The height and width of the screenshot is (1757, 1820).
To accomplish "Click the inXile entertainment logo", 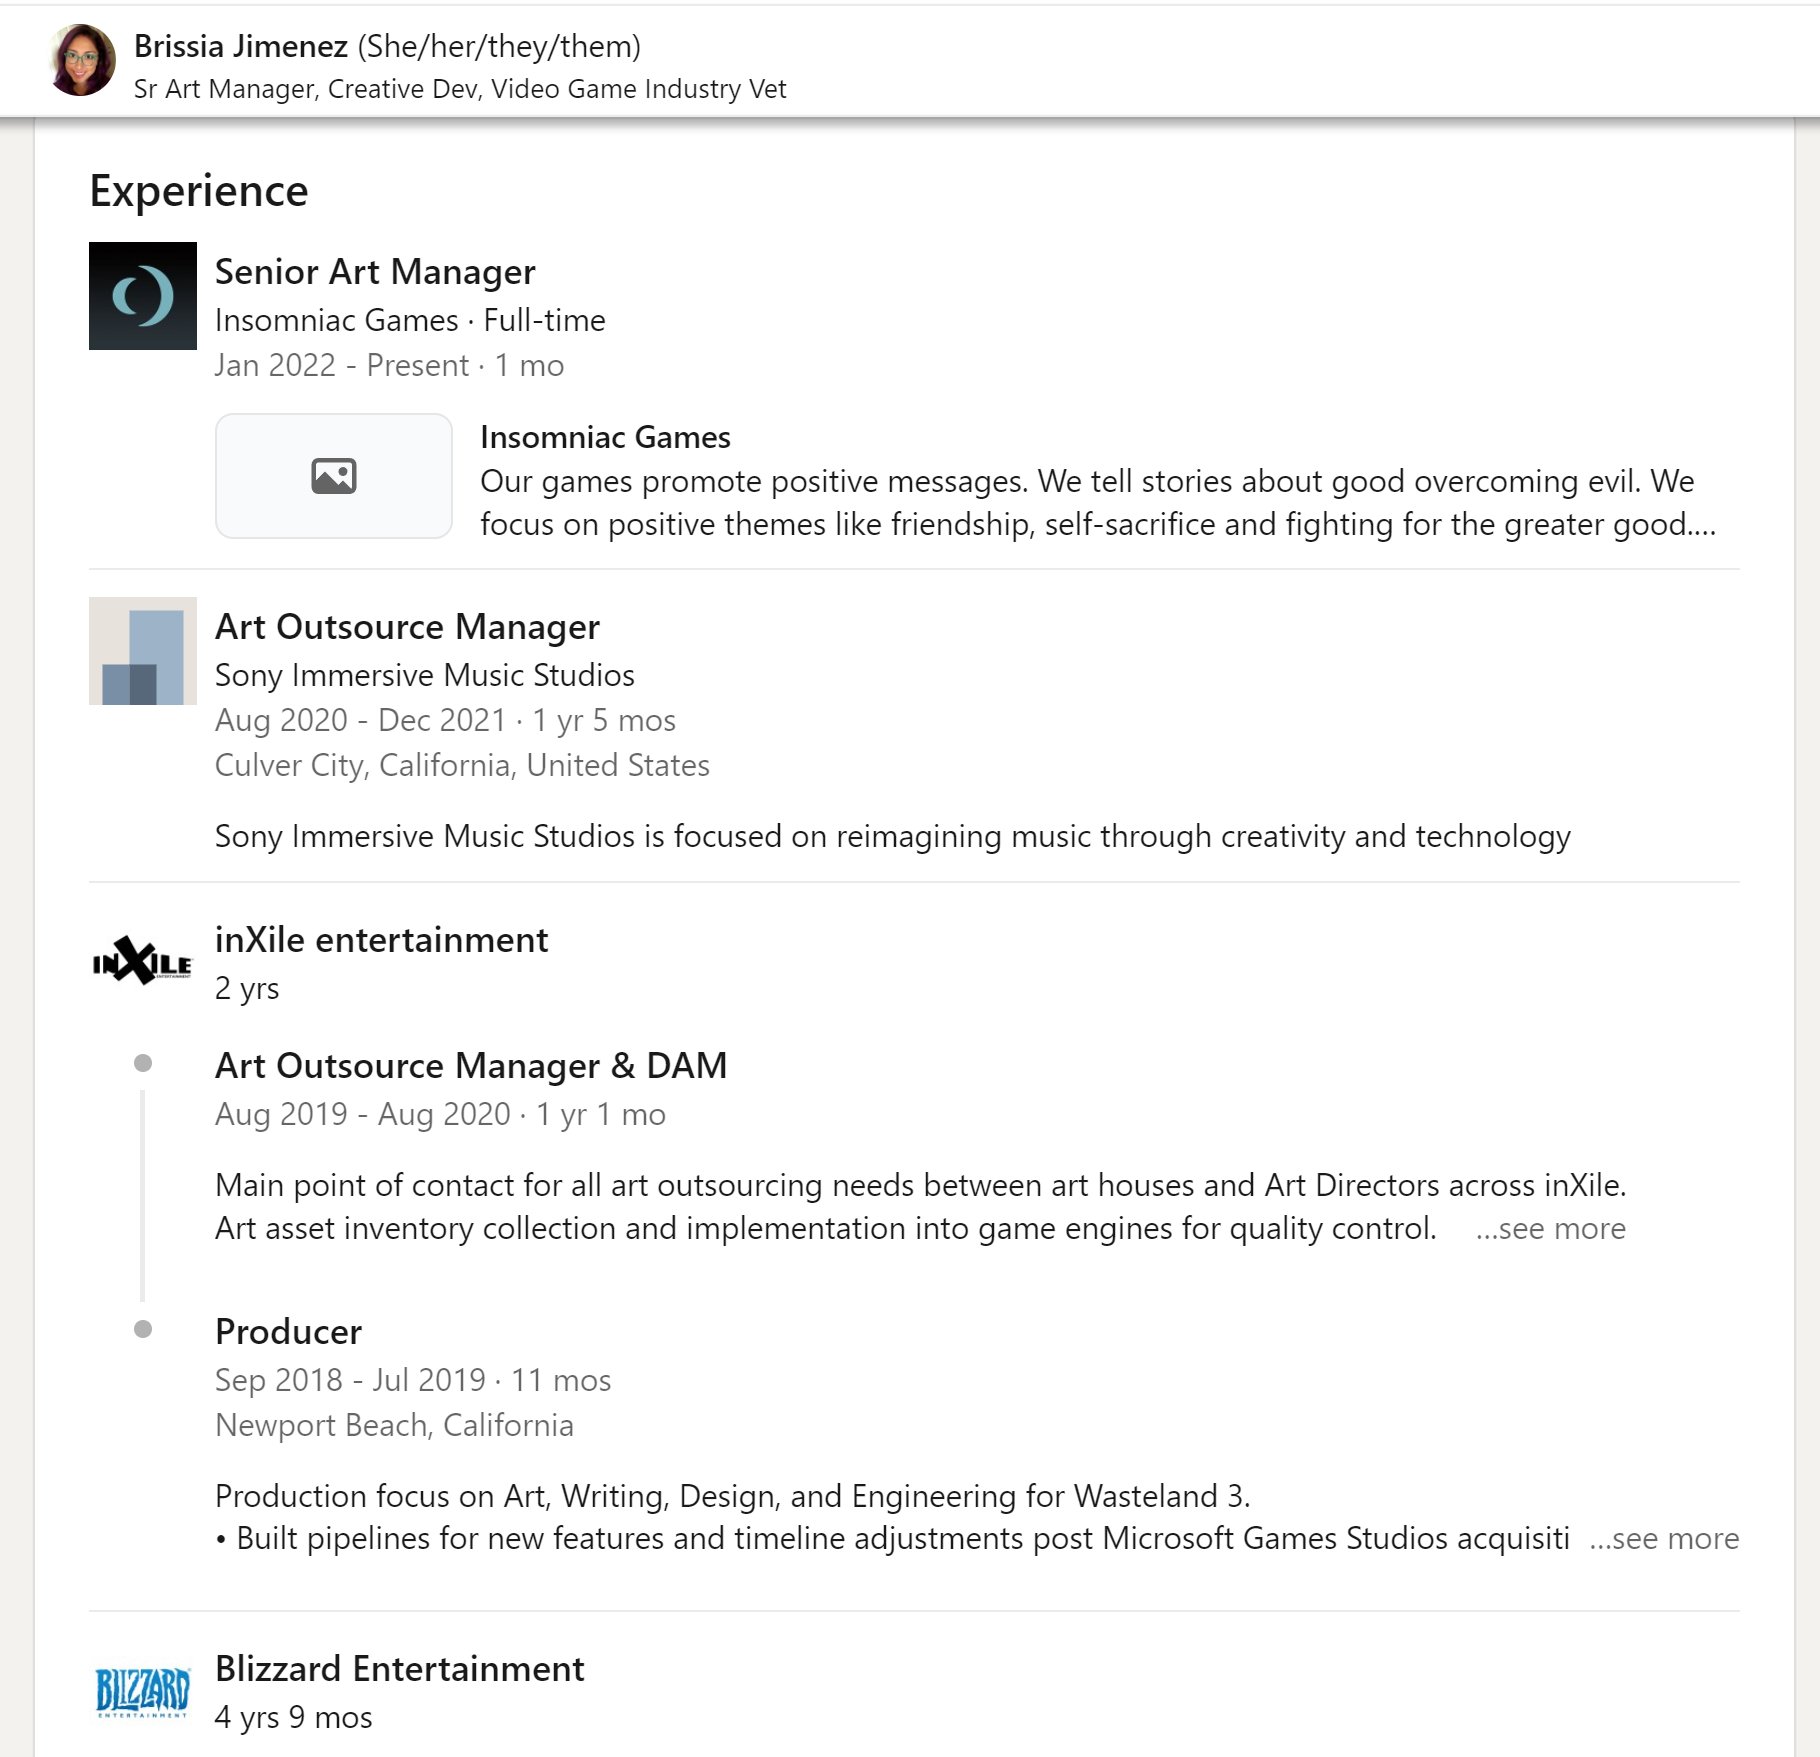I will [x=143, y=963].
